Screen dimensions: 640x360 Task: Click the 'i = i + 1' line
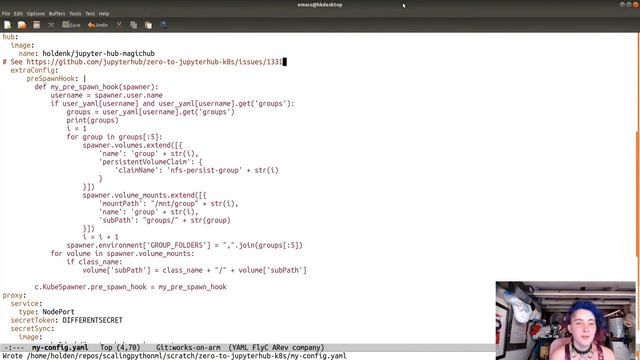point(100,237)
